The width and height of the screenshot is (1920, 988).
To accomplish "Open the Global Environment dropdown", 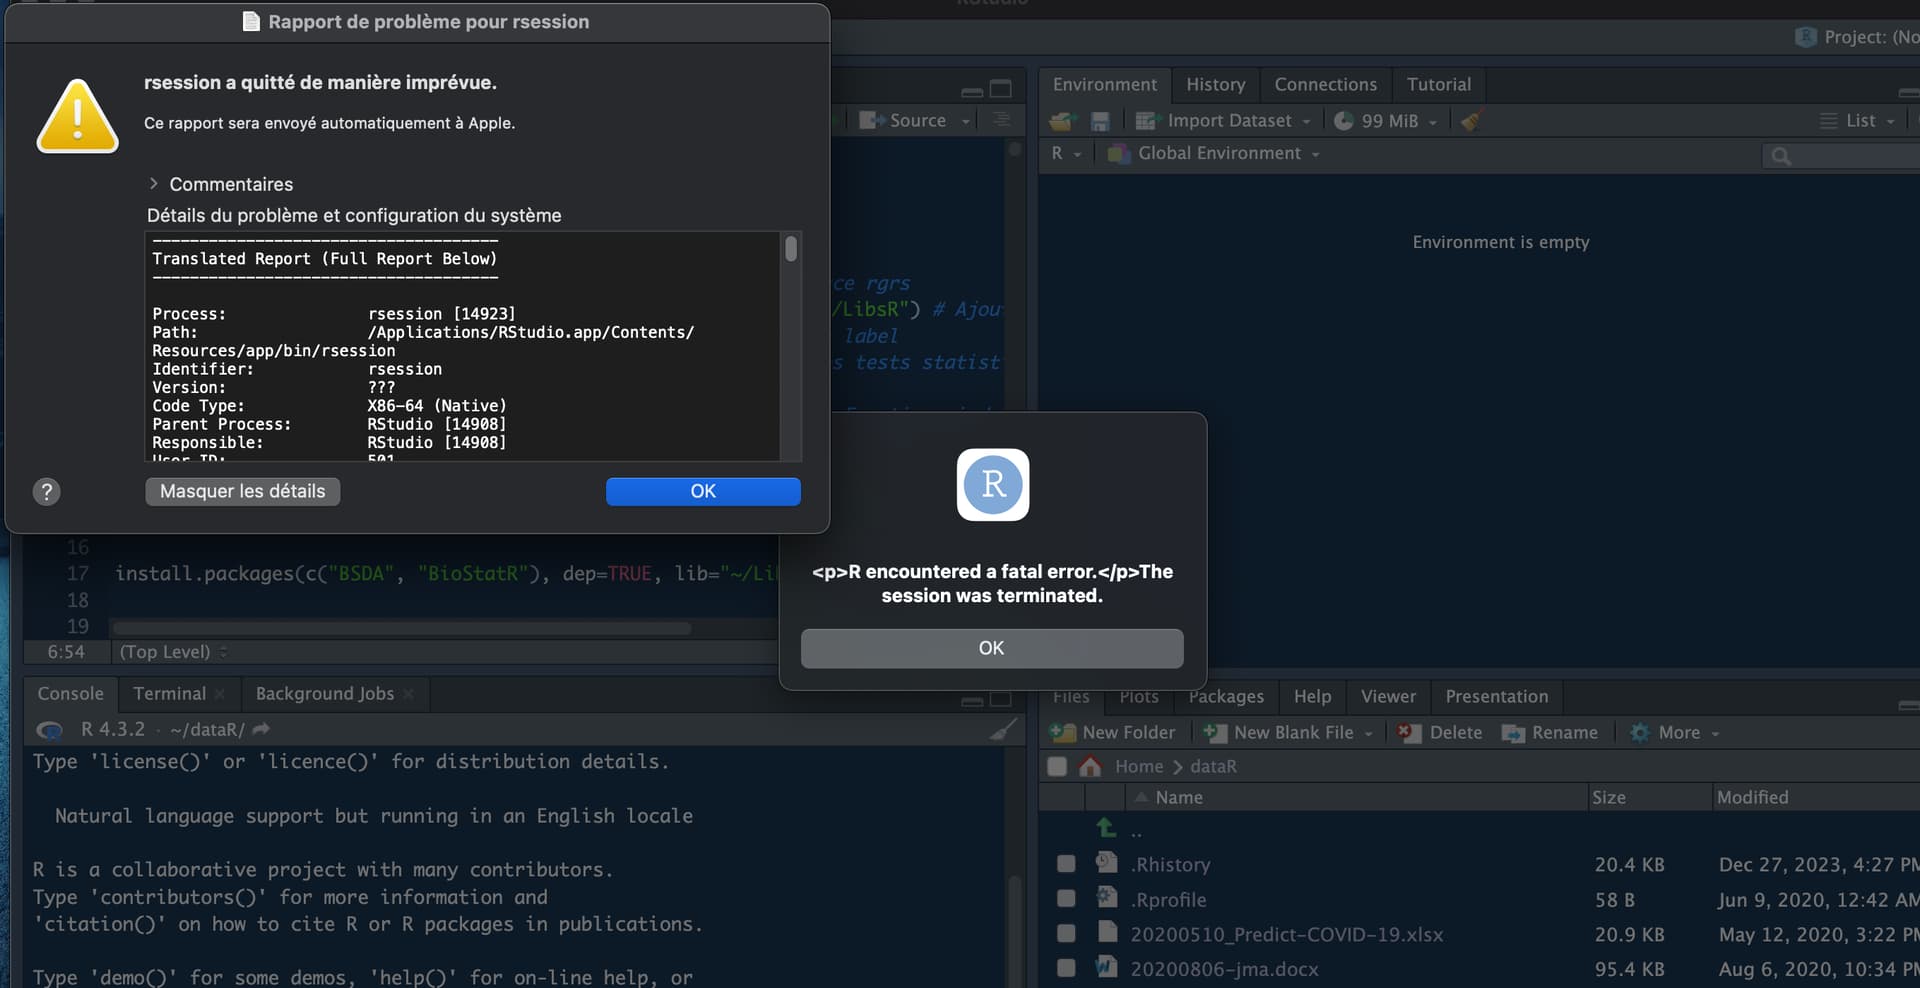I will click(x=1214, y=154).
